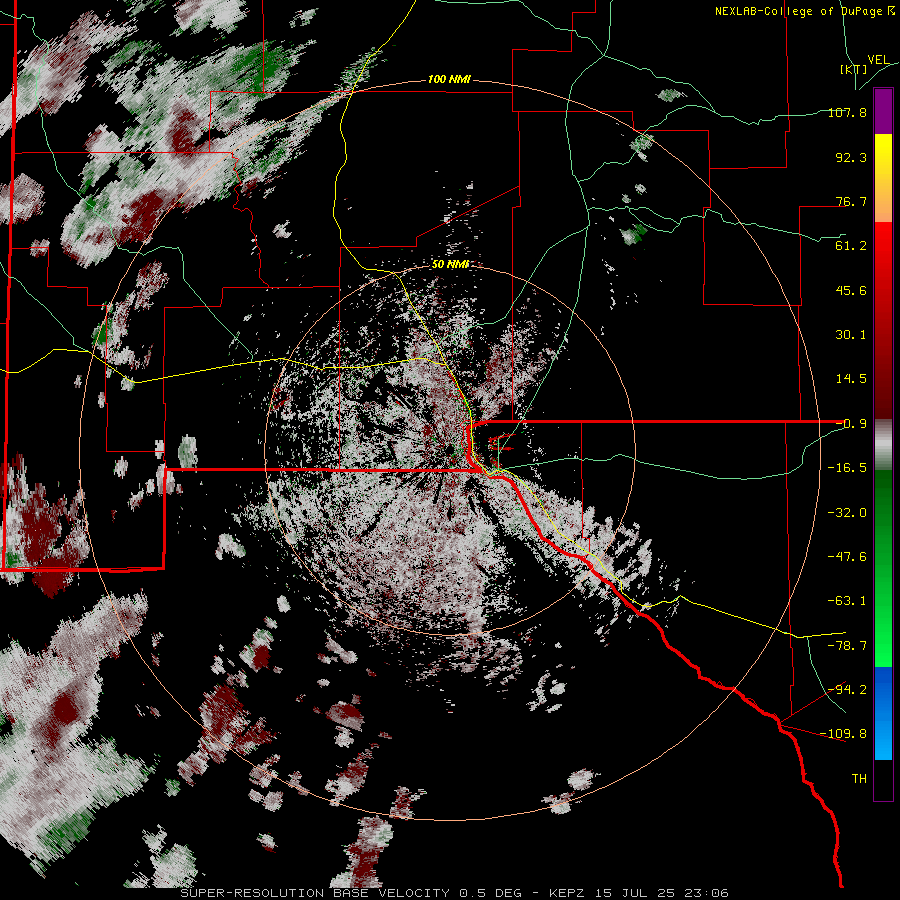Click the 45.6 velocity scale value
This screenshot has height=900, width=900.
(851, 290)
